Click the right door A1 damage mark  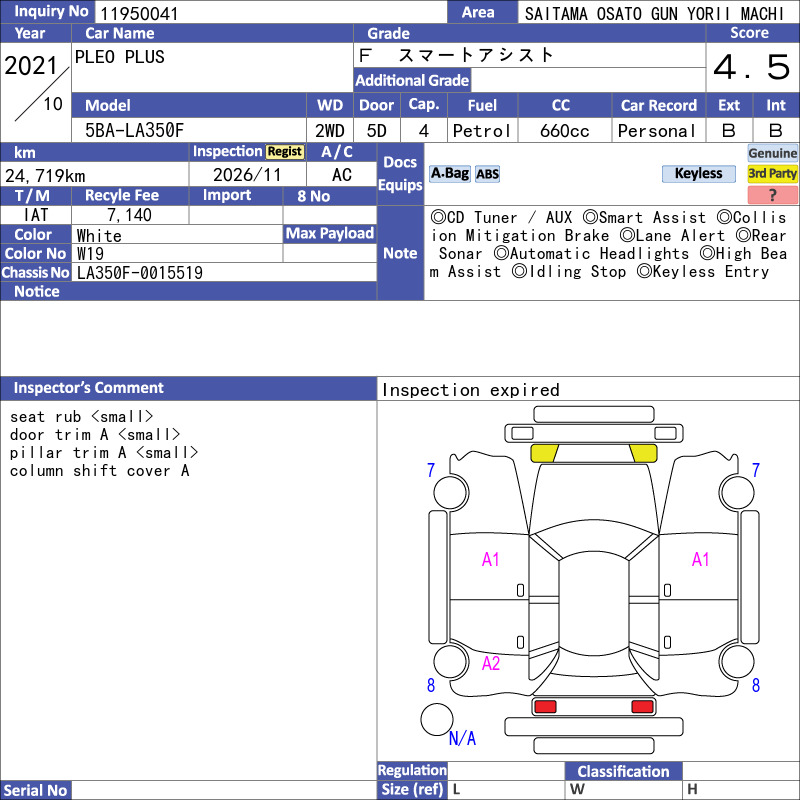point(701,560)
